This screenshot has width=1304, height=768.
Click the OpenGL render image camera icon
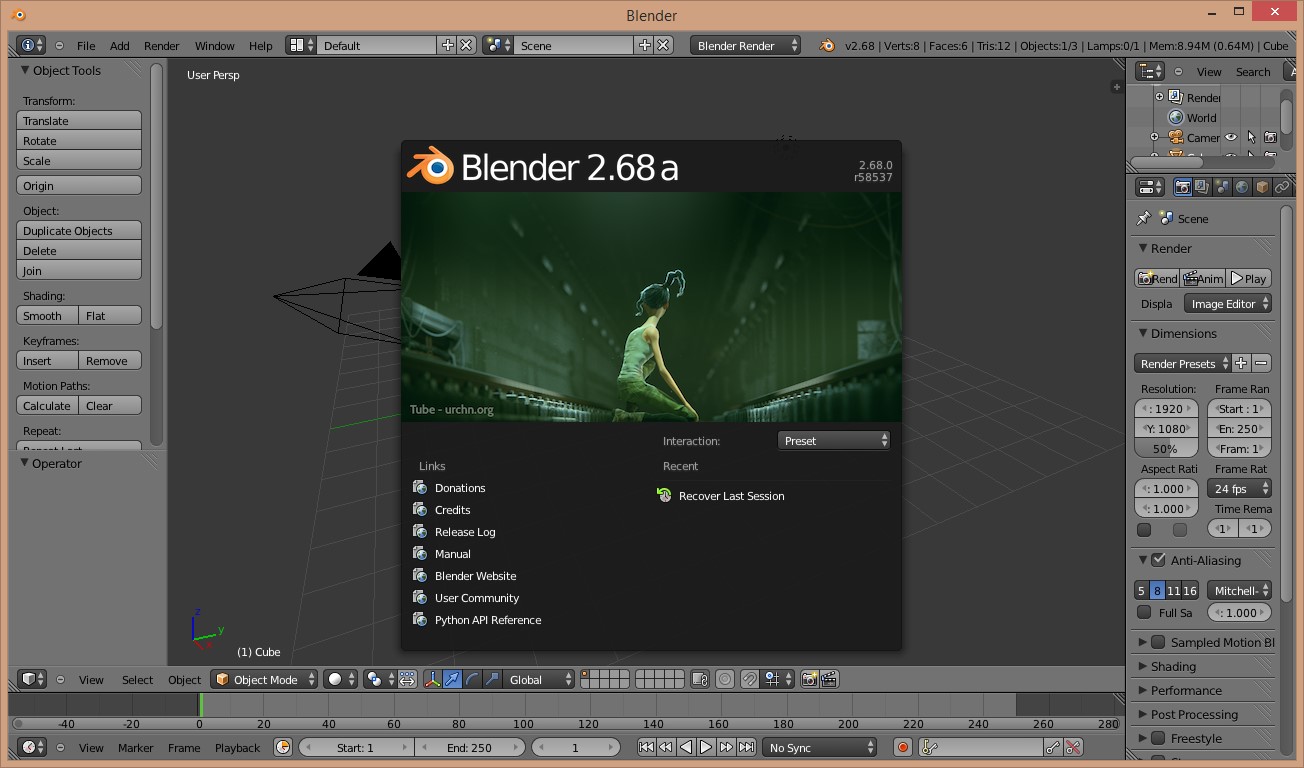[809, 679]
